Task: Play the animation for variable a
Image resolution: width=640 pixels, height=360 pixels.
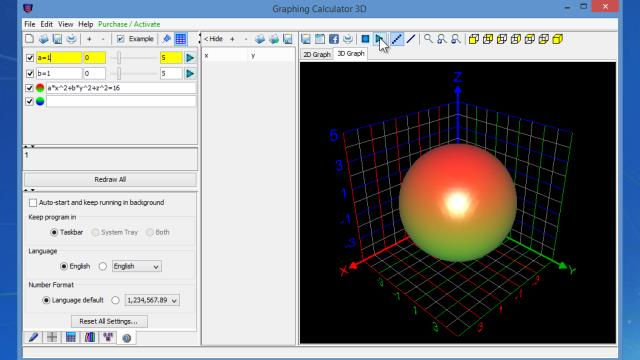Action: point(190,58)
